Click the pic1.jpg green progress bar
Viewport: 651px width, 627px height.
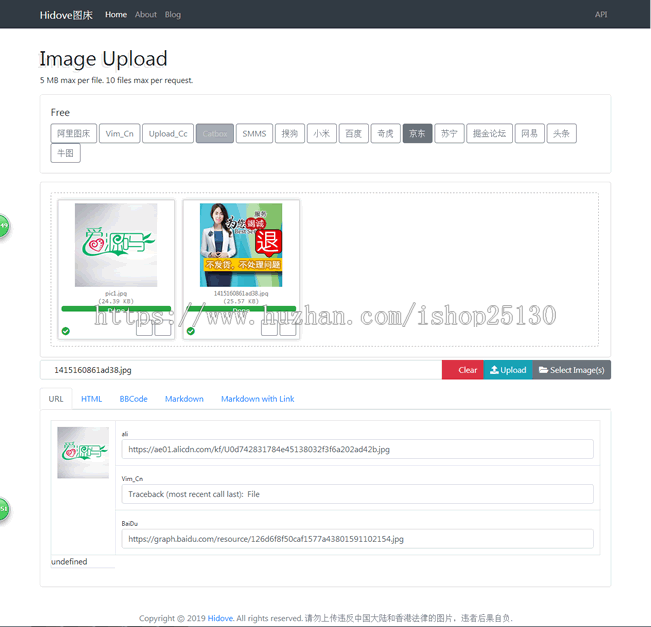(116, 309)
